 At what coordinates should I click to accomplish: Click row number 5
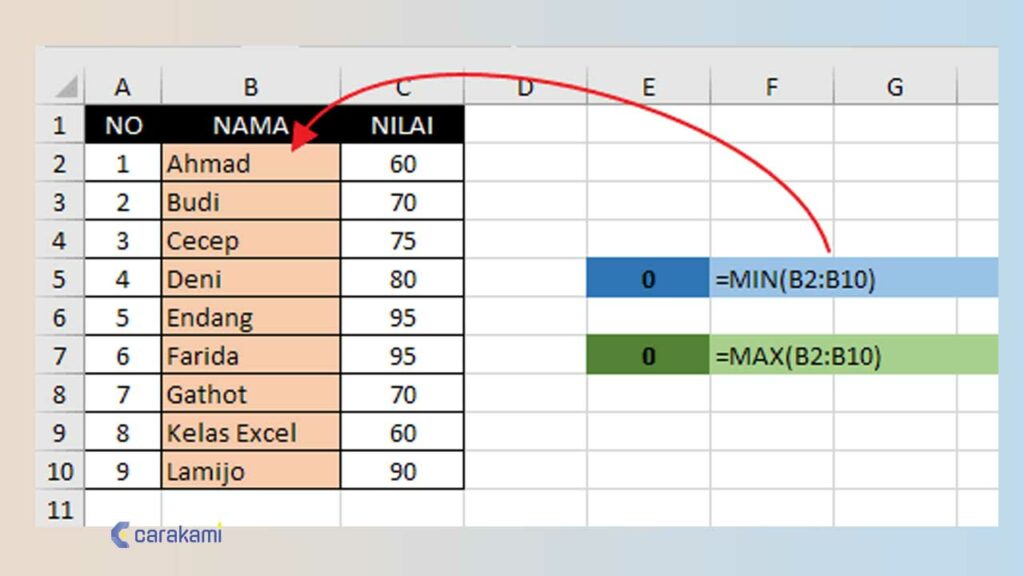coord(60,279)
